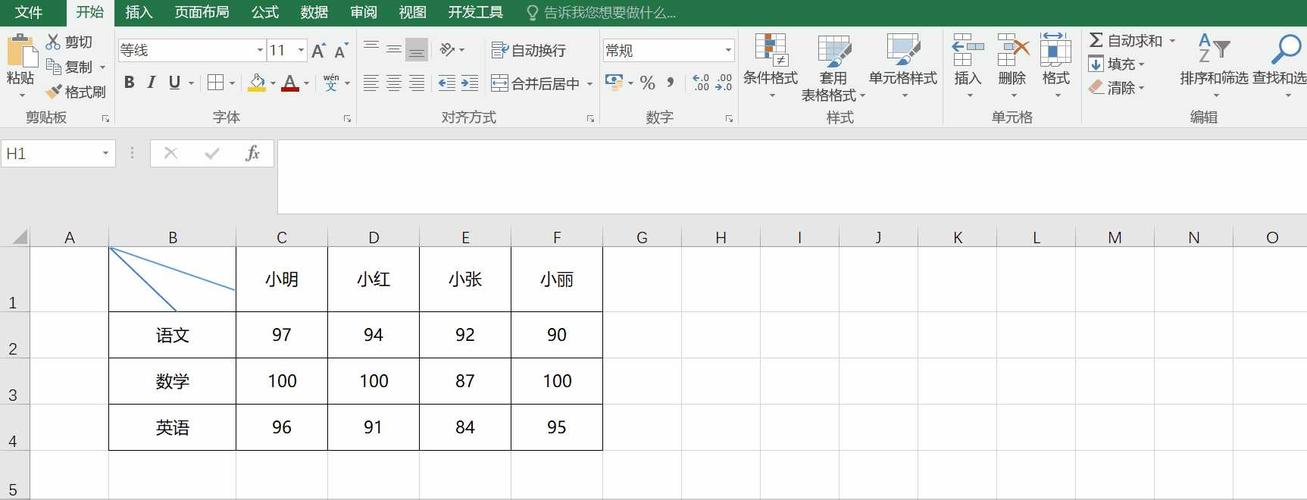Viewport: 1307px width, 500px height.
Task: Apply the red font color A
Action: pos(290,83)
